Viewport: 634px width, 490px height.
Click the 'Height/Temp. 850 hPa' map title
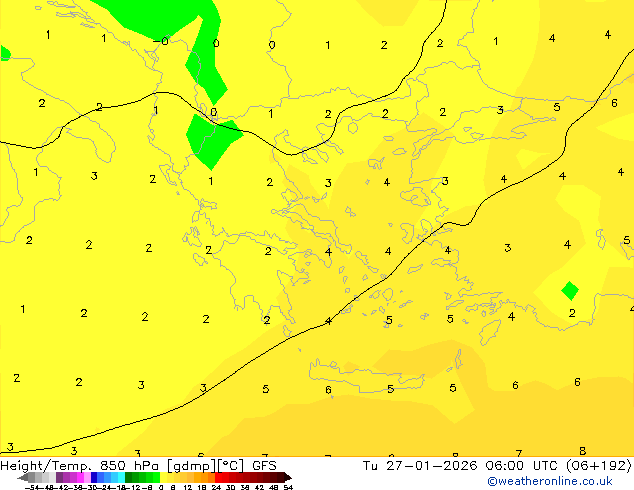click(80, 466)
